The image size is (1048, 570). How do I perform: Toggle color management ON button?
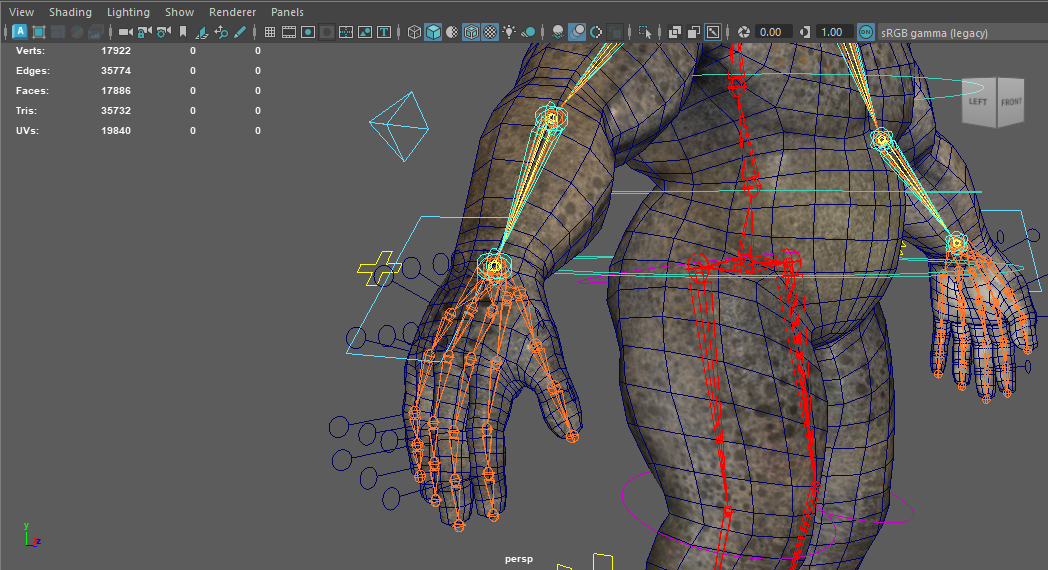(x=865, y=32)
